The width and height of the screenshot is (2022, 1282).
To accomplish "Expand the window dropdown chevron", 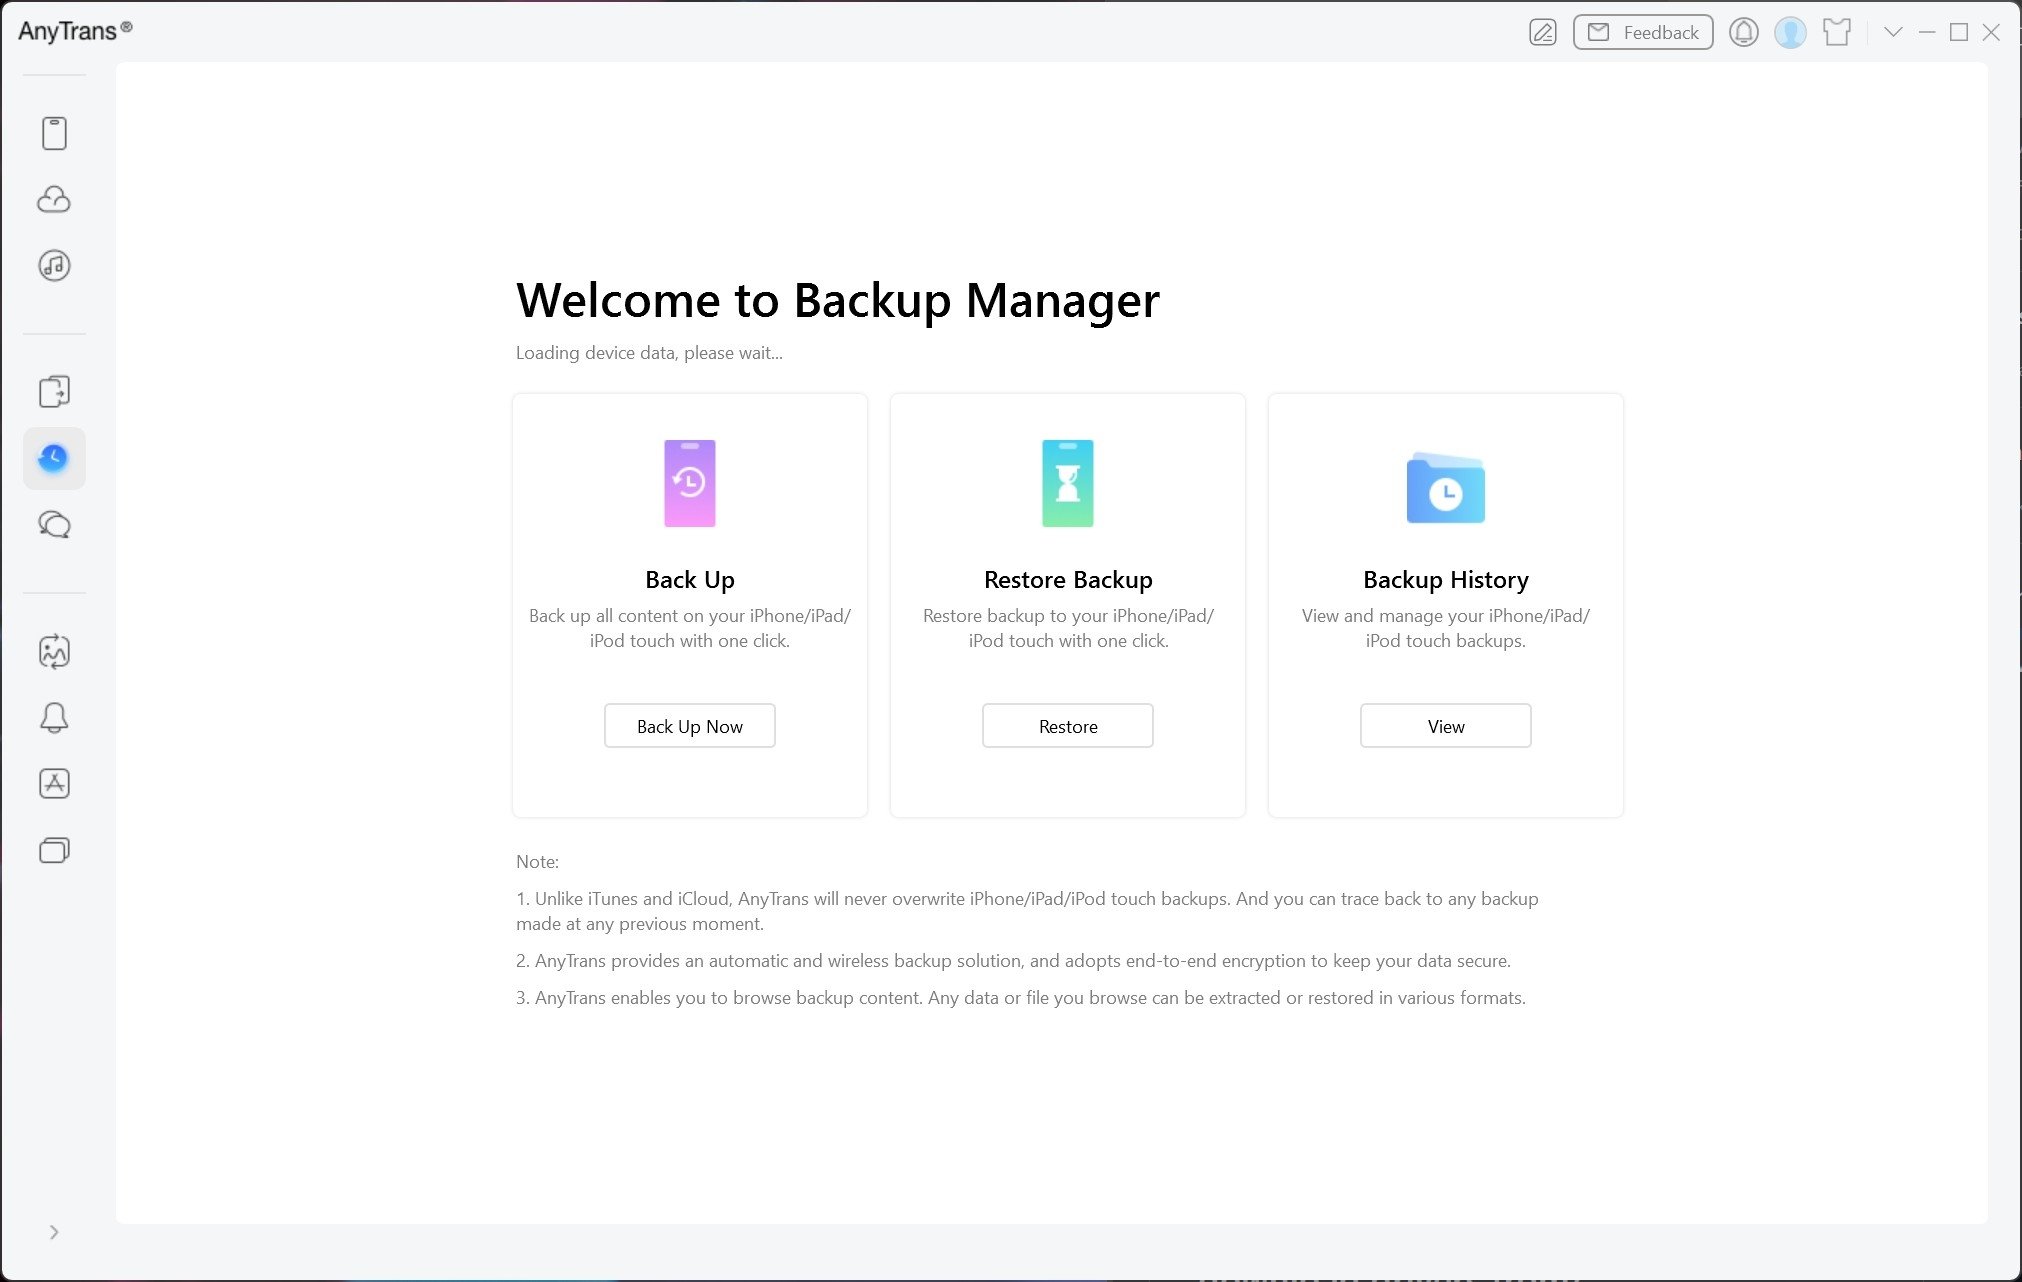I will pos(1892,31).
